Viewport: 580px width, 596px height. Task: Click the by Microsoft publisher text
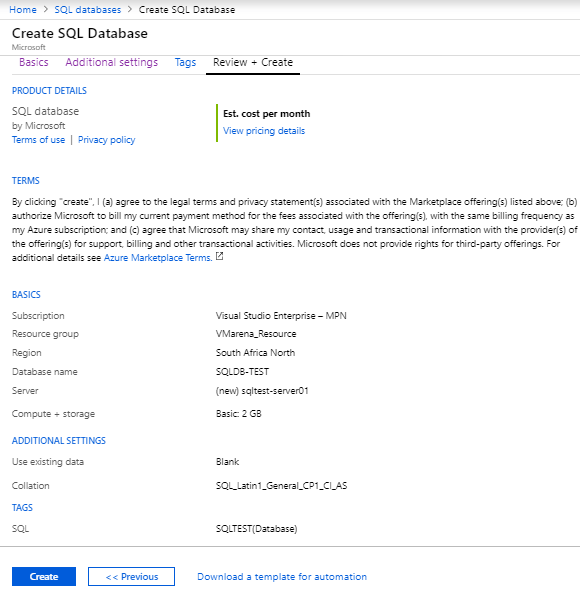tap(38, 126)
